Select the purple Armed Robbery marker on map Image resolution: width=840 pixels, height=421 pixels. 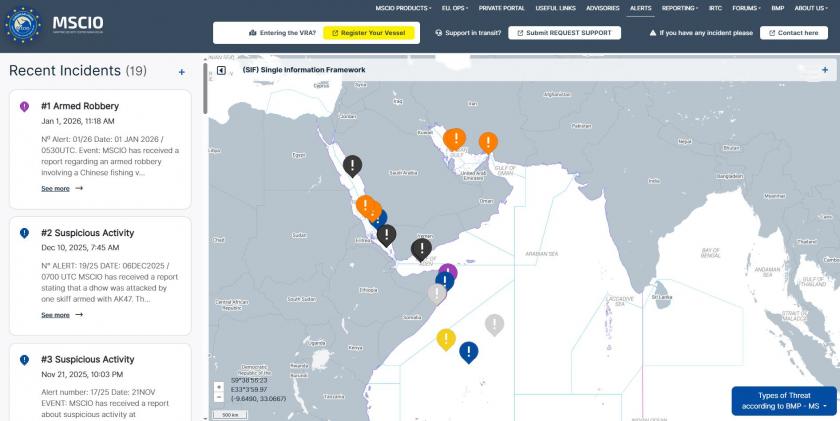[449, 269]
